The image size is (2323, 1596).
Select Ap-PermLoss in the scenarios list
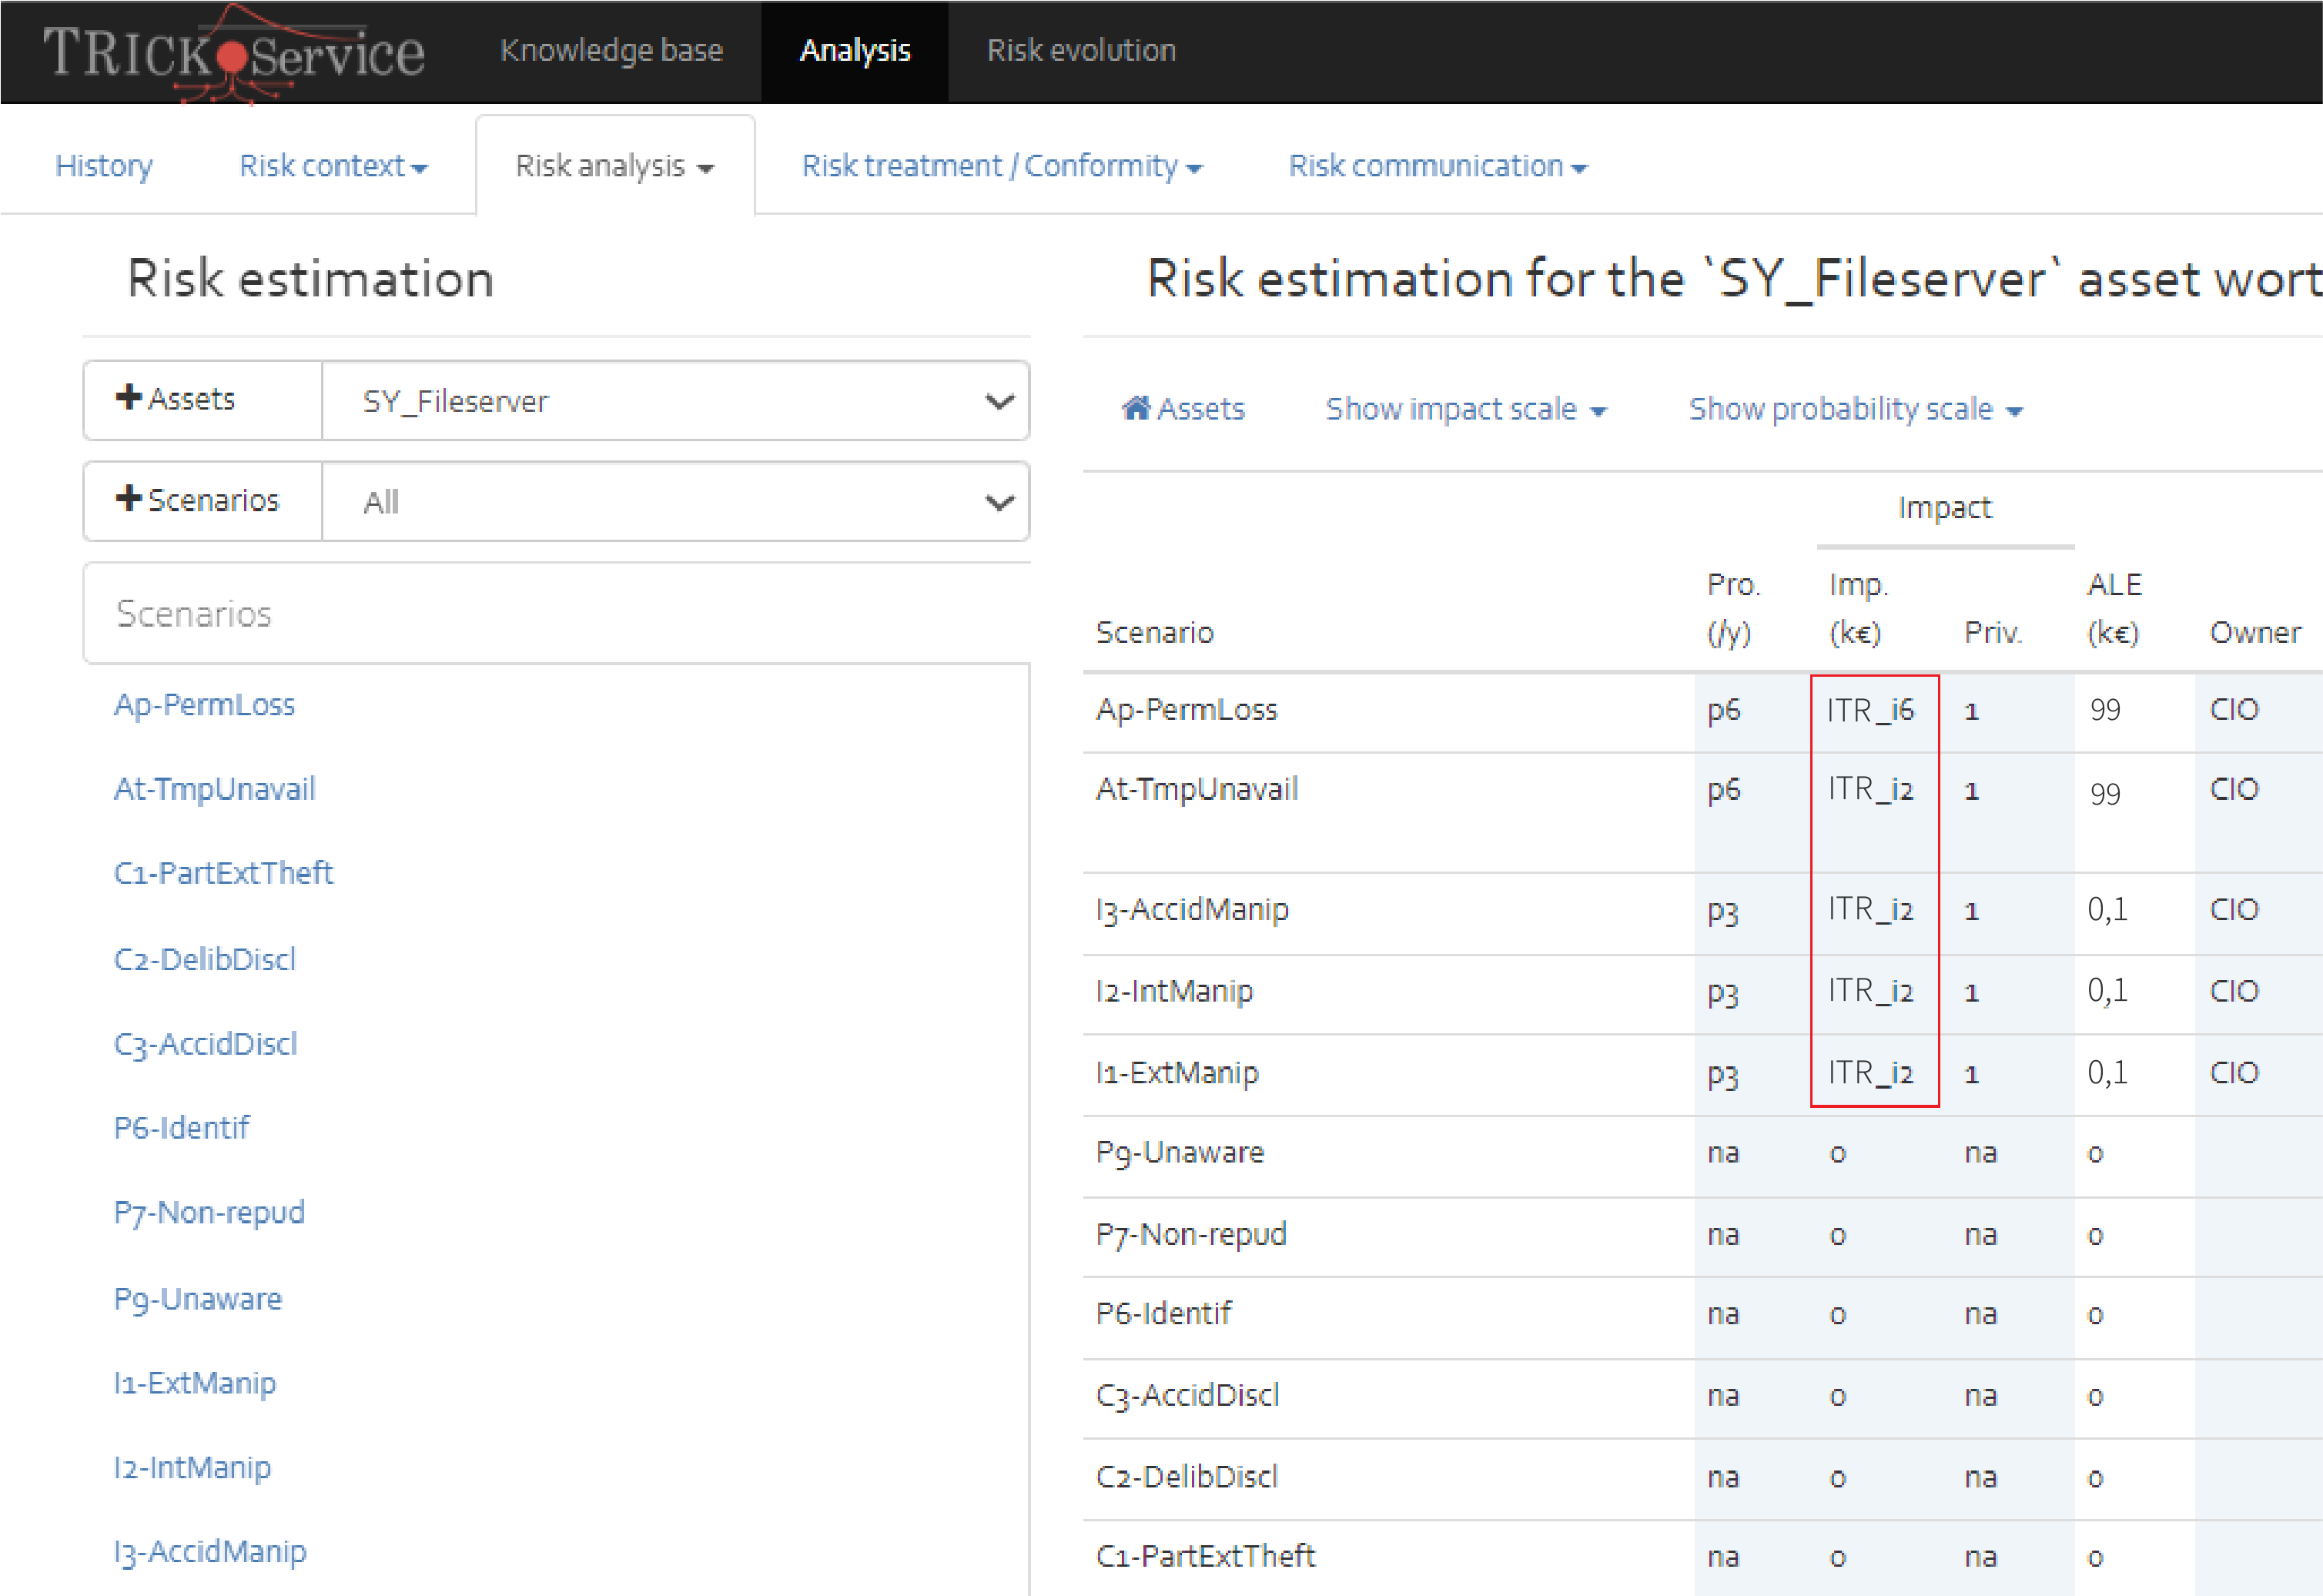204,705
